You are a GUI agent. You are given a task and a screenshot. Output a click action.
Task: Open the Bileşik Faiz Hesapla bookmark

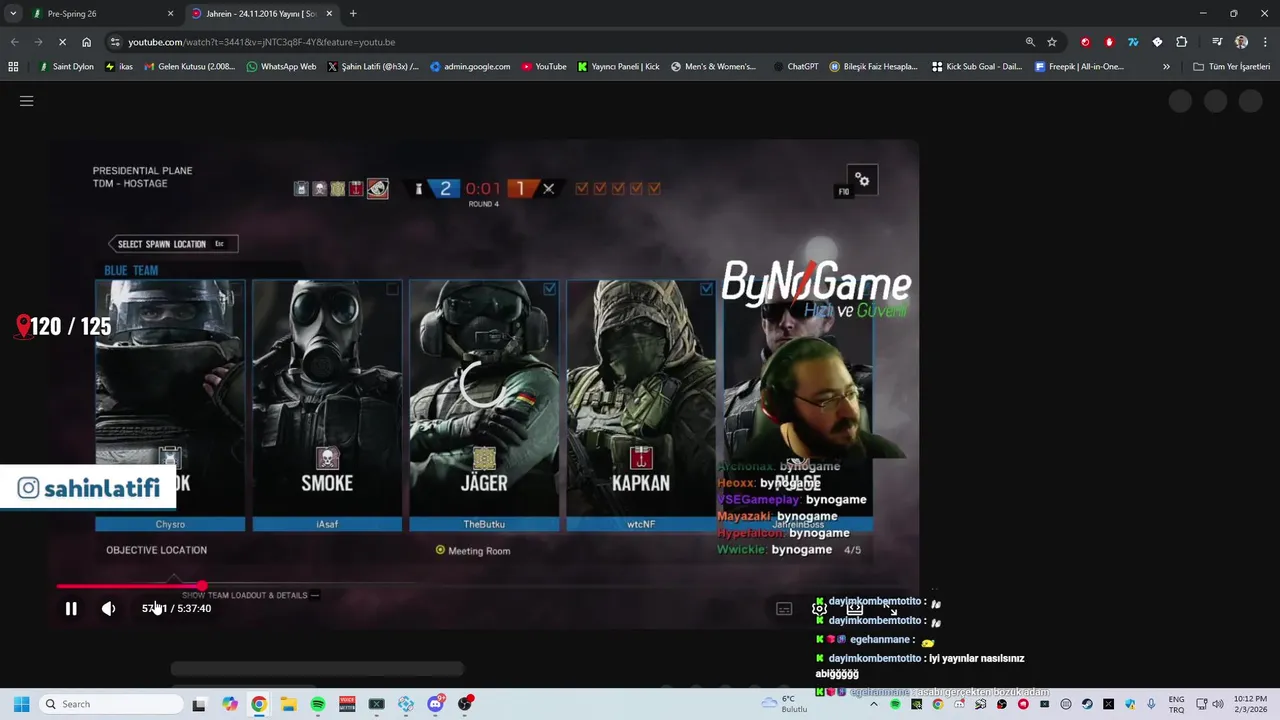[x=873, y=67]
